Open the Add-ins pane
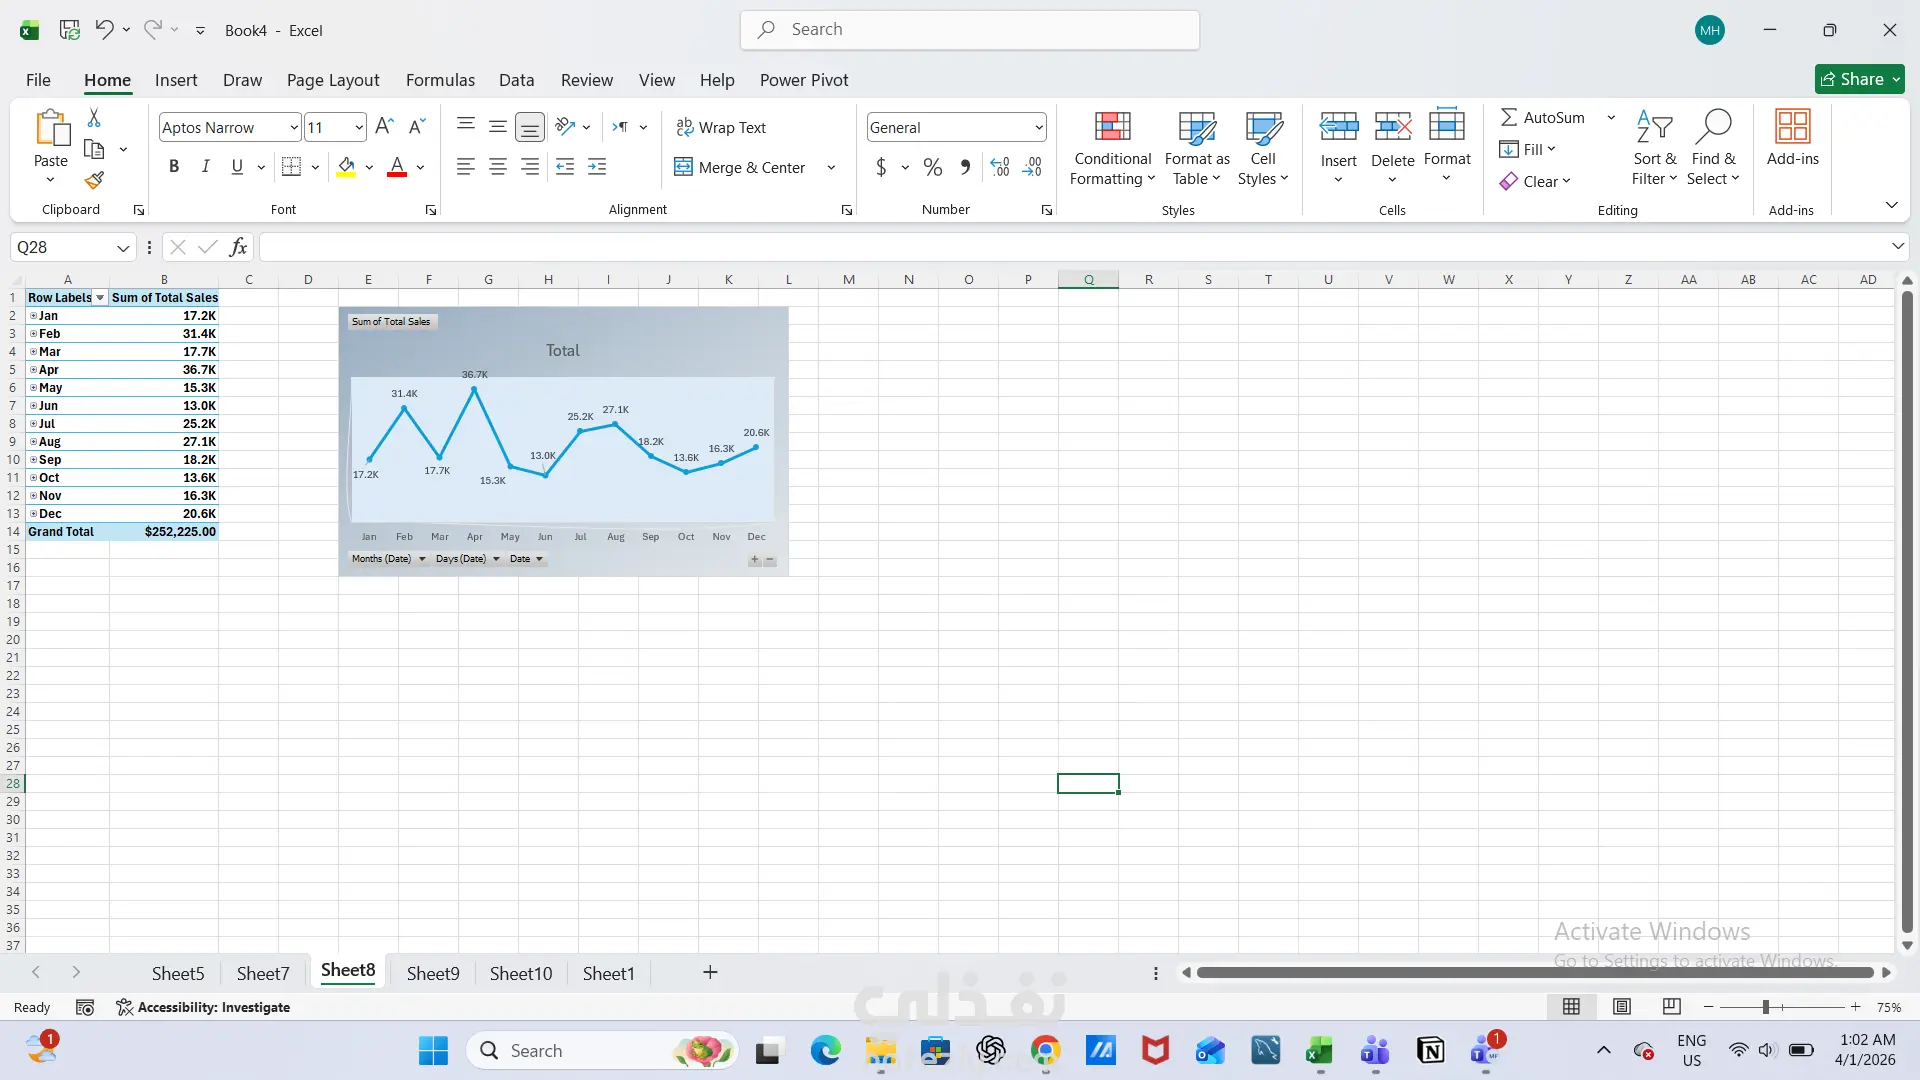1920x1080 pixels. (1792, 138)
